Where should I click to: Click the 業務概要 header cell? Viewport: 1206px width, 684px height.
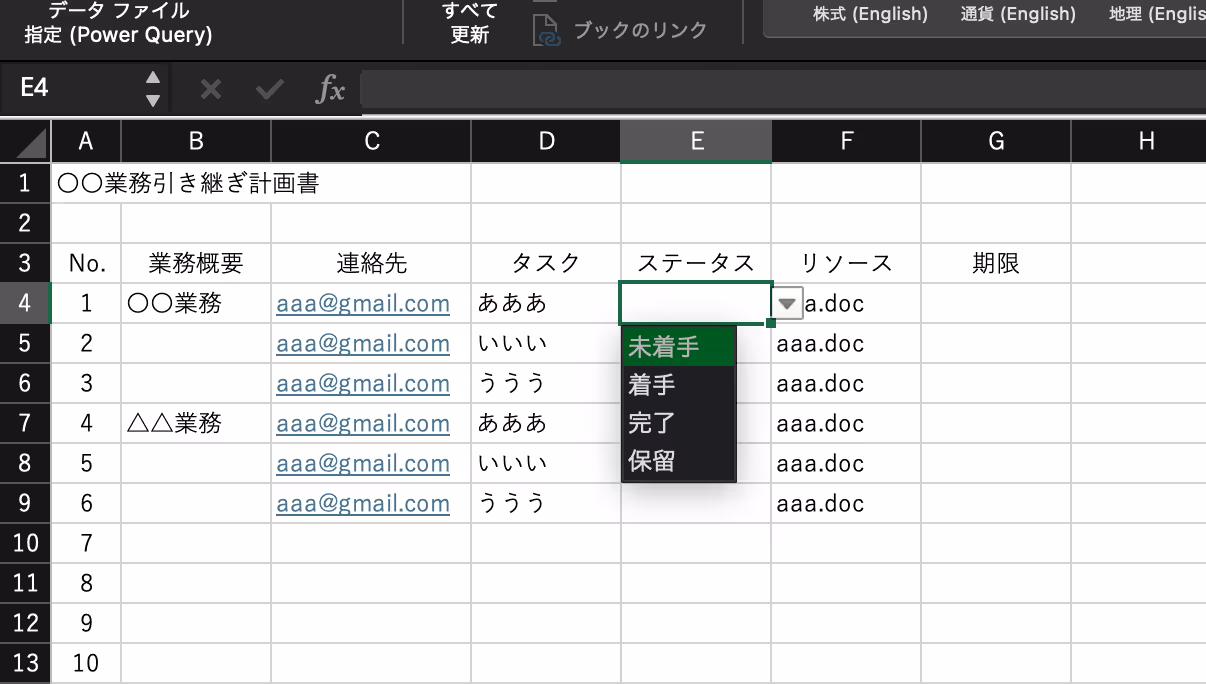pos(196,263)
